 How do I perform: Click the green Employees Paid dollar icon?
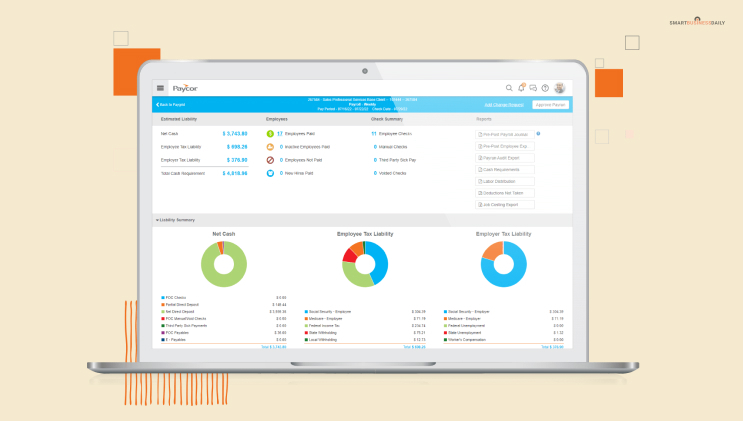(x=270, y=134)
